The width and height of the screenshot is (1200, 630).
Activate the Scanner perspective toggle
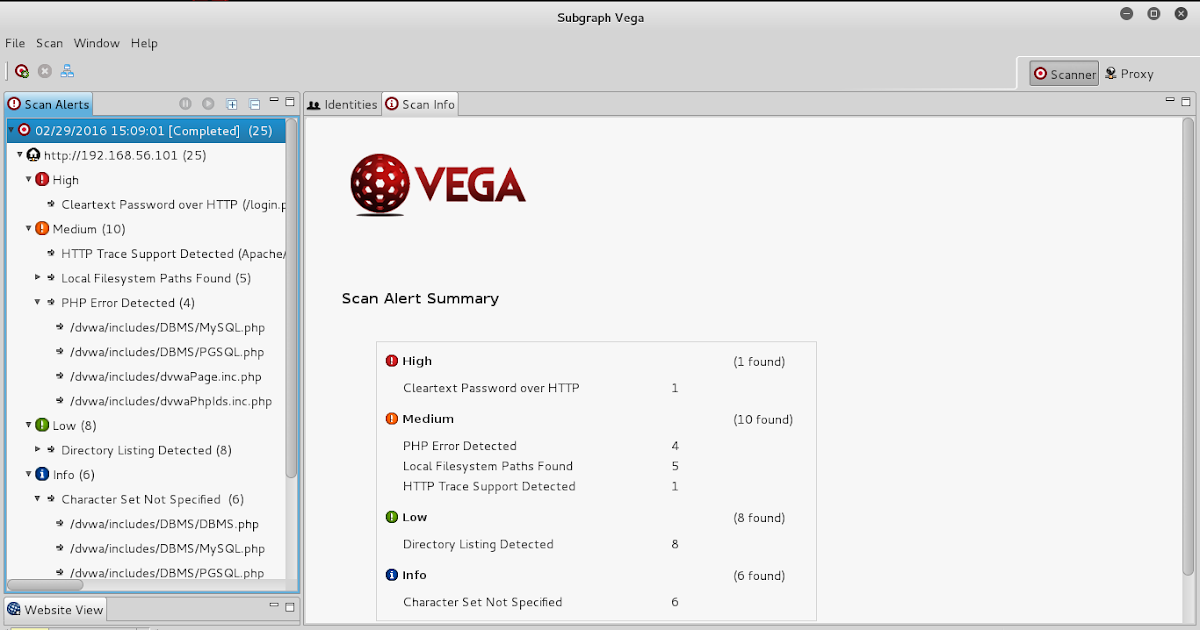1063,73
